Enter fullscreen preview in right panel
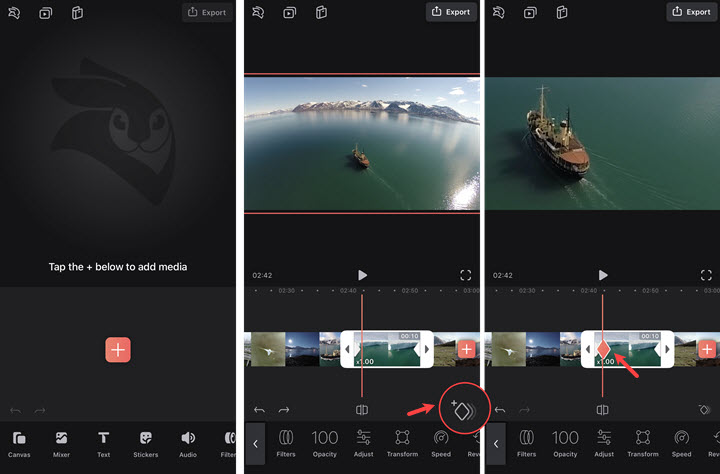This screenshot has height=474, width=720. click(x=706, y=275)
